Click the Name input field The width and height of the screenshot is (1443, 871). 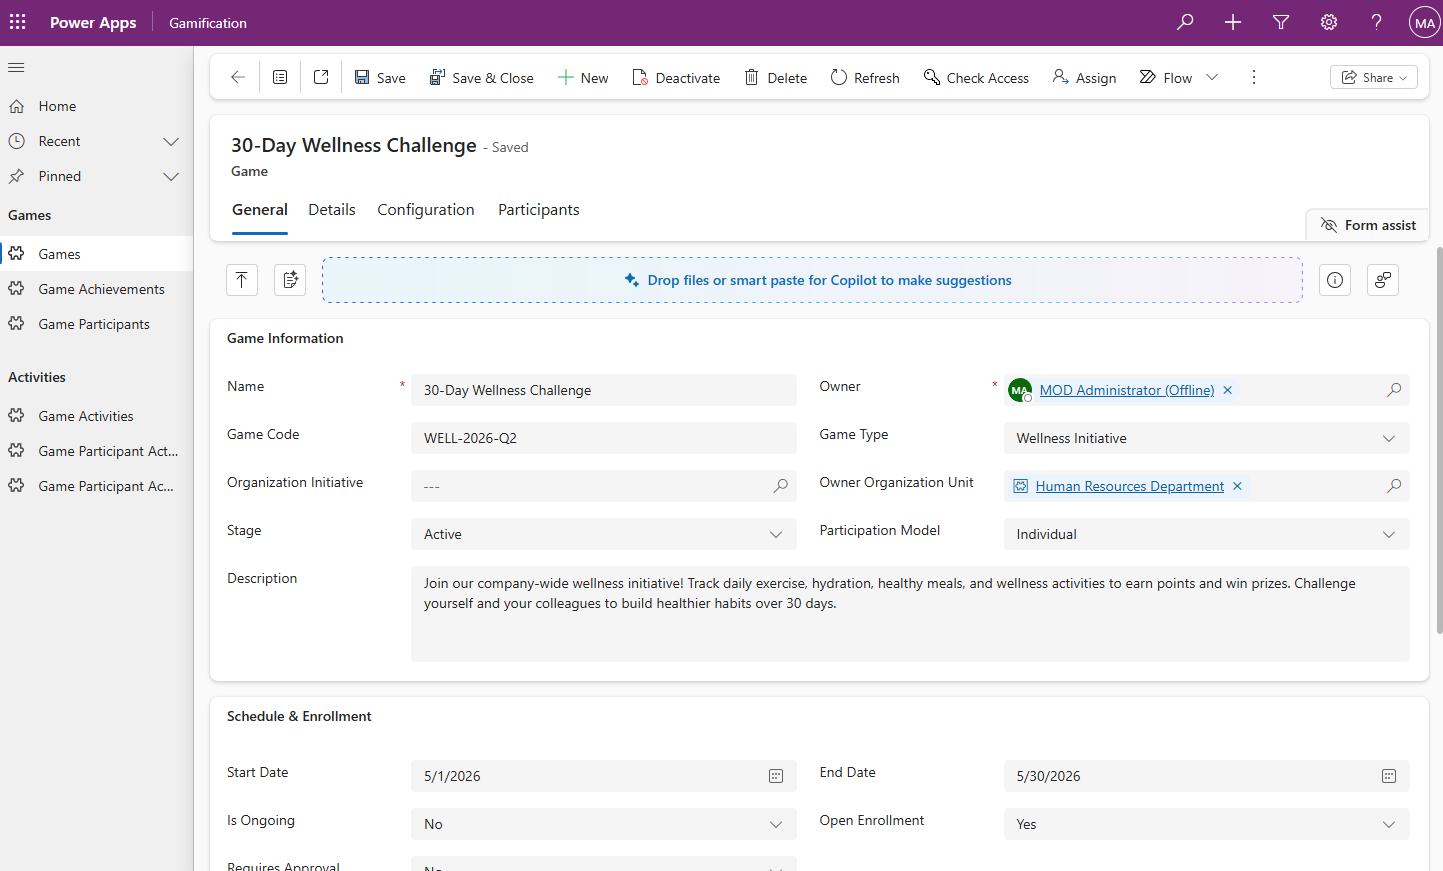604,390
